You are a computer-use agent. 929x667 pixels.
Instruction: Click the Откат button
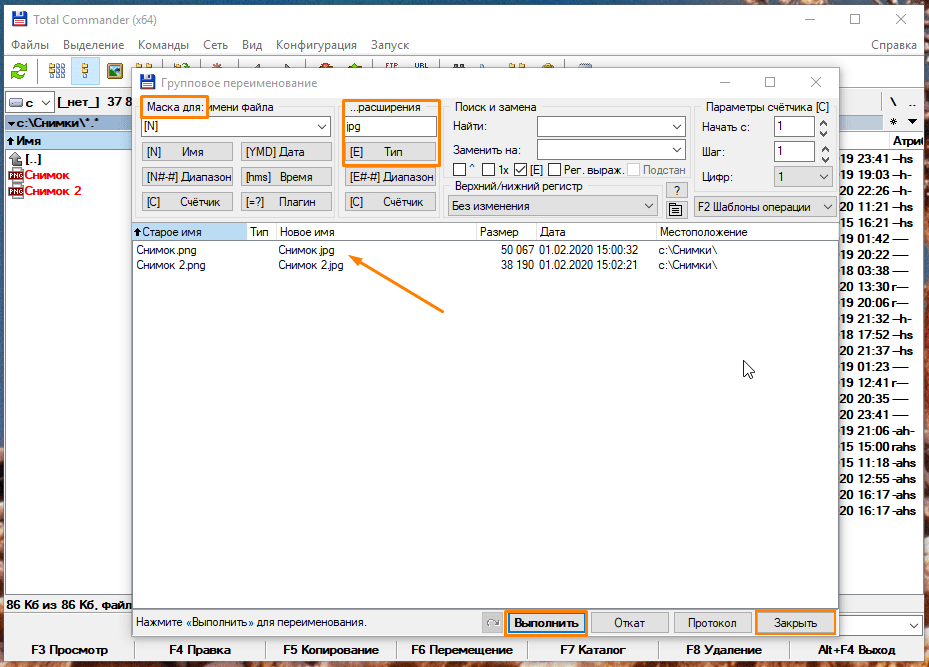tap(629, 623)
